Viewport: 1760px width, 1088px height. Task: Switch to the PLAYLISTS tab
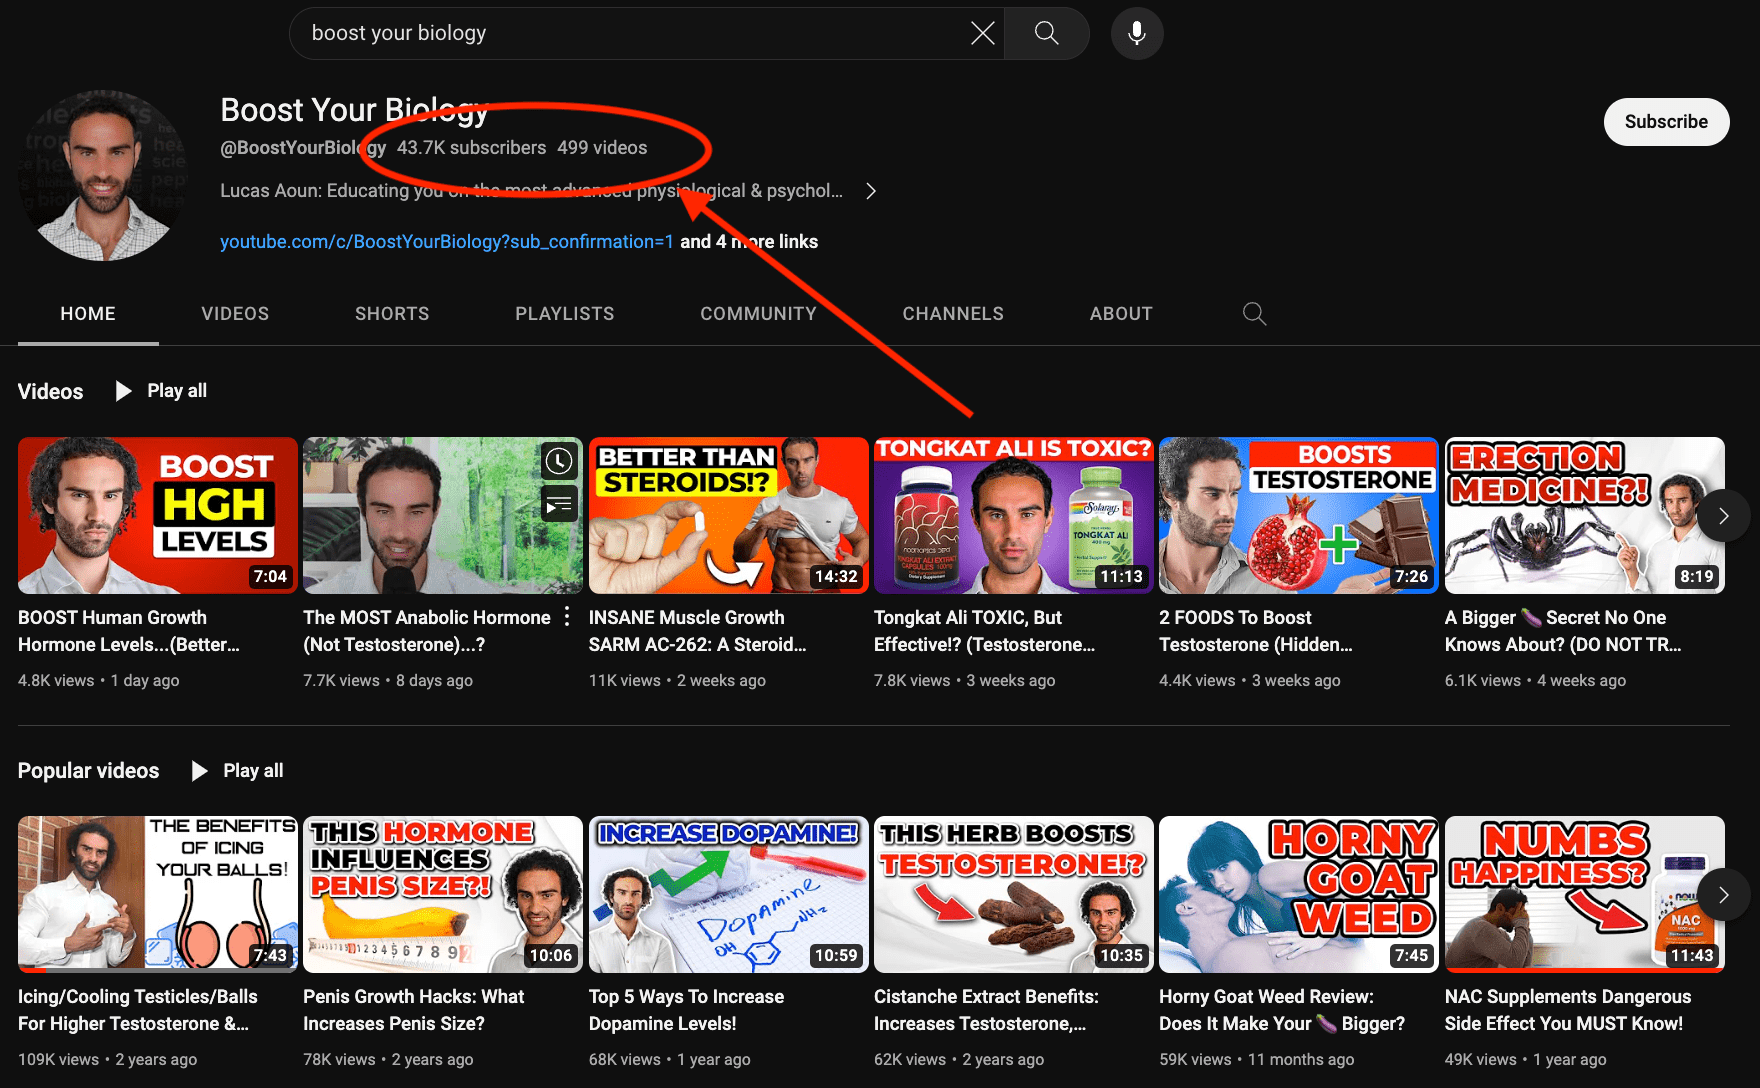[x=565, y=314]
